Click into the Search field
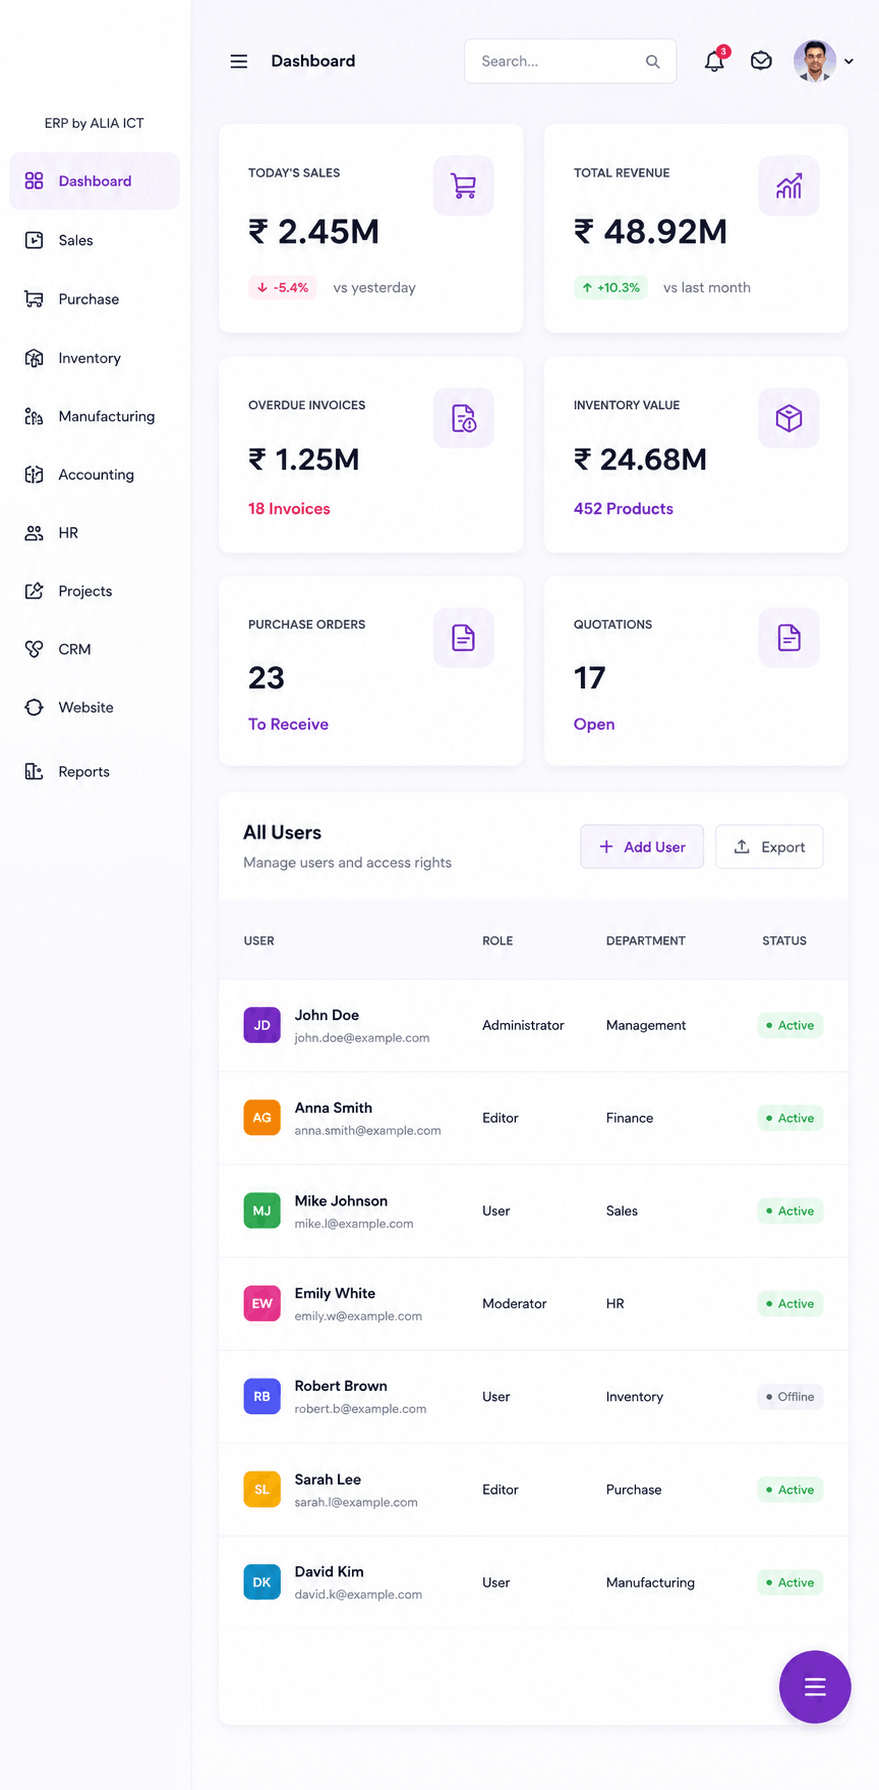Image resolution: width=879 pixels, height=1790 pixels. click(x=570, y=61)
